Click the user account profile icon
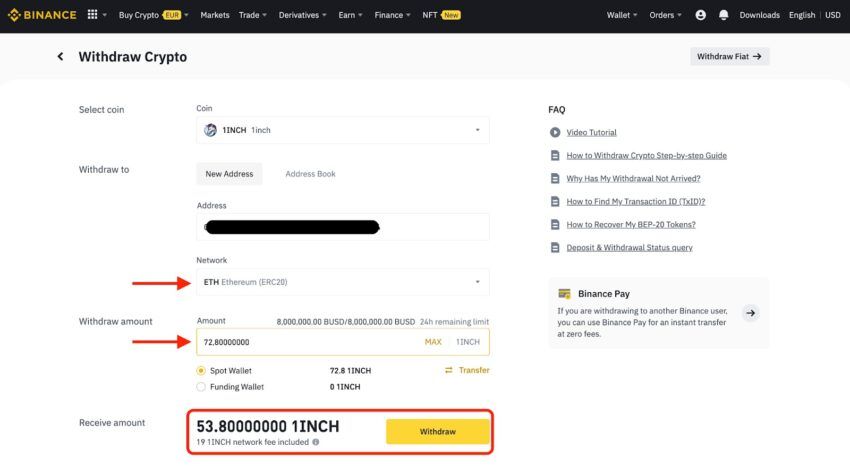850x466 pixels. point(700,15)
